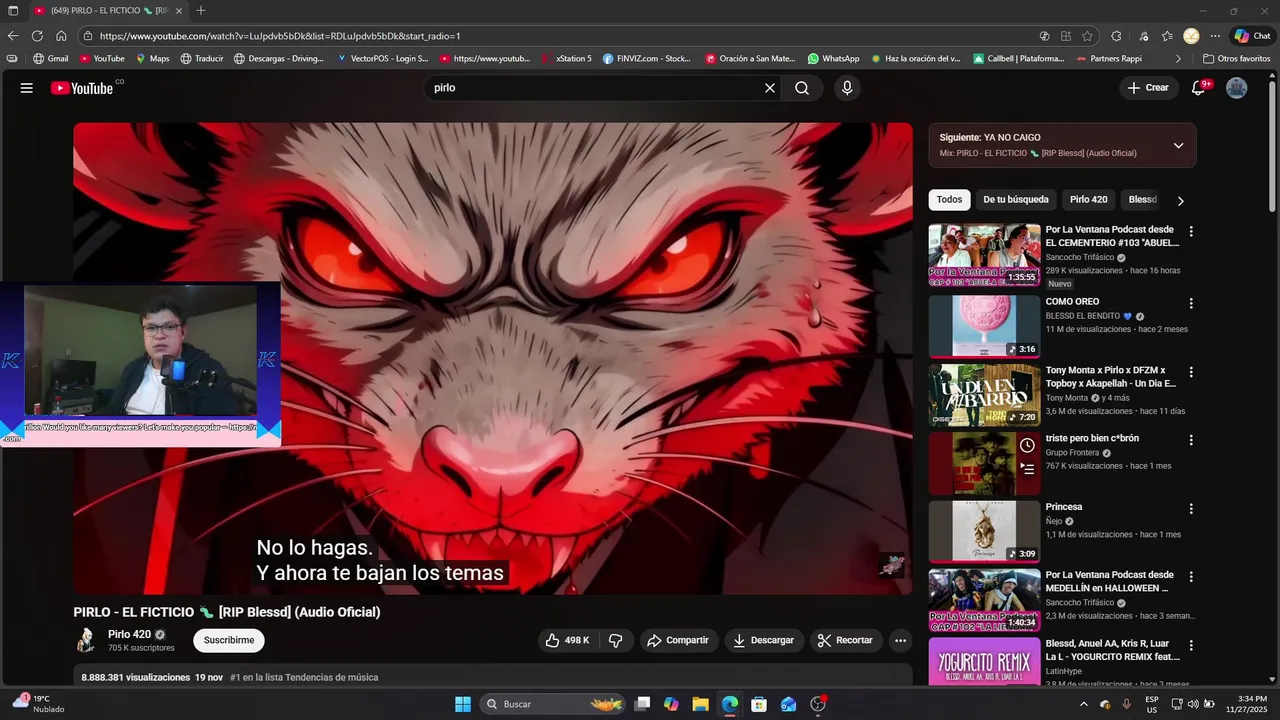This screenshot has width=1280, height=720.
Task: Go to YouTube home via logo
Action: pyautogui.click(x=82, y=88)
